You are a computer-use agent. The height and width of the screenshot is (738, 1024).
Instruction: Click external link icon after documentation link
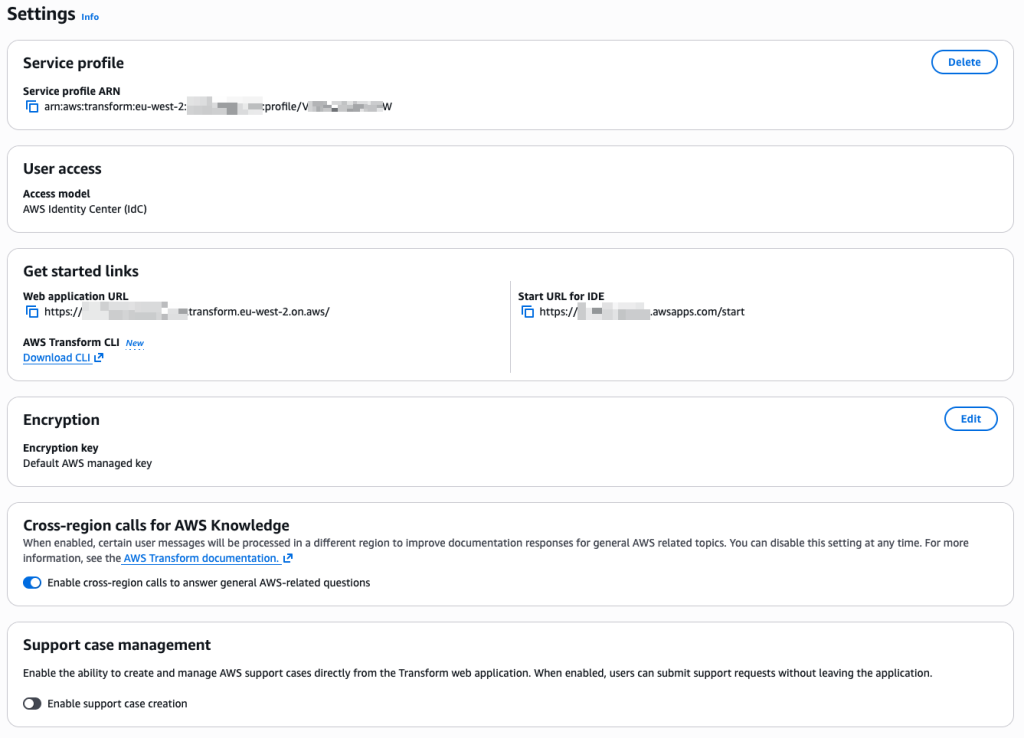pos(288,559)
